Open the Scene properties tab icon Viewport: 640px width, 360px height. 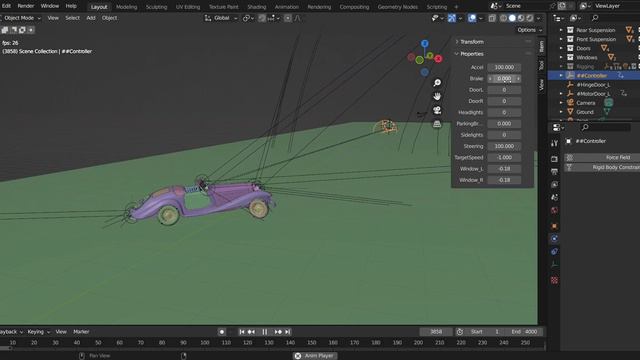coord(554,198)
